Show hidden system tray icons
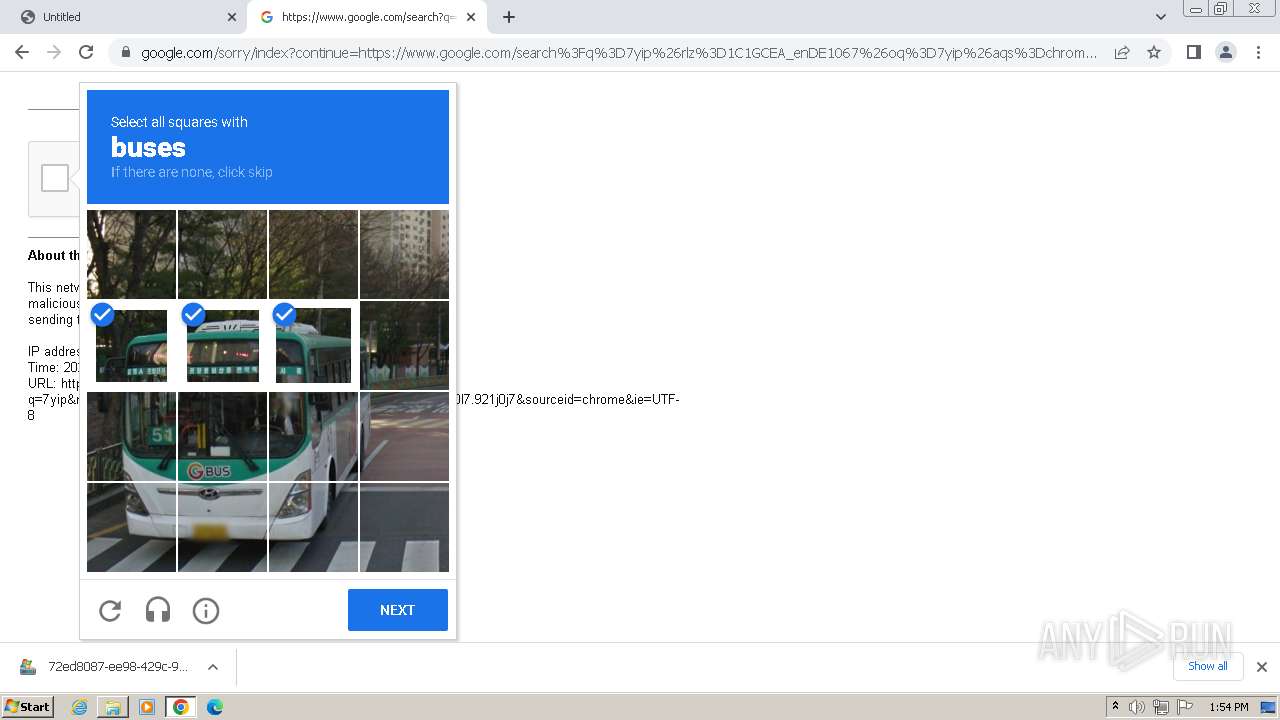This screenshot has width=1280, height=720. (1116, 707)
